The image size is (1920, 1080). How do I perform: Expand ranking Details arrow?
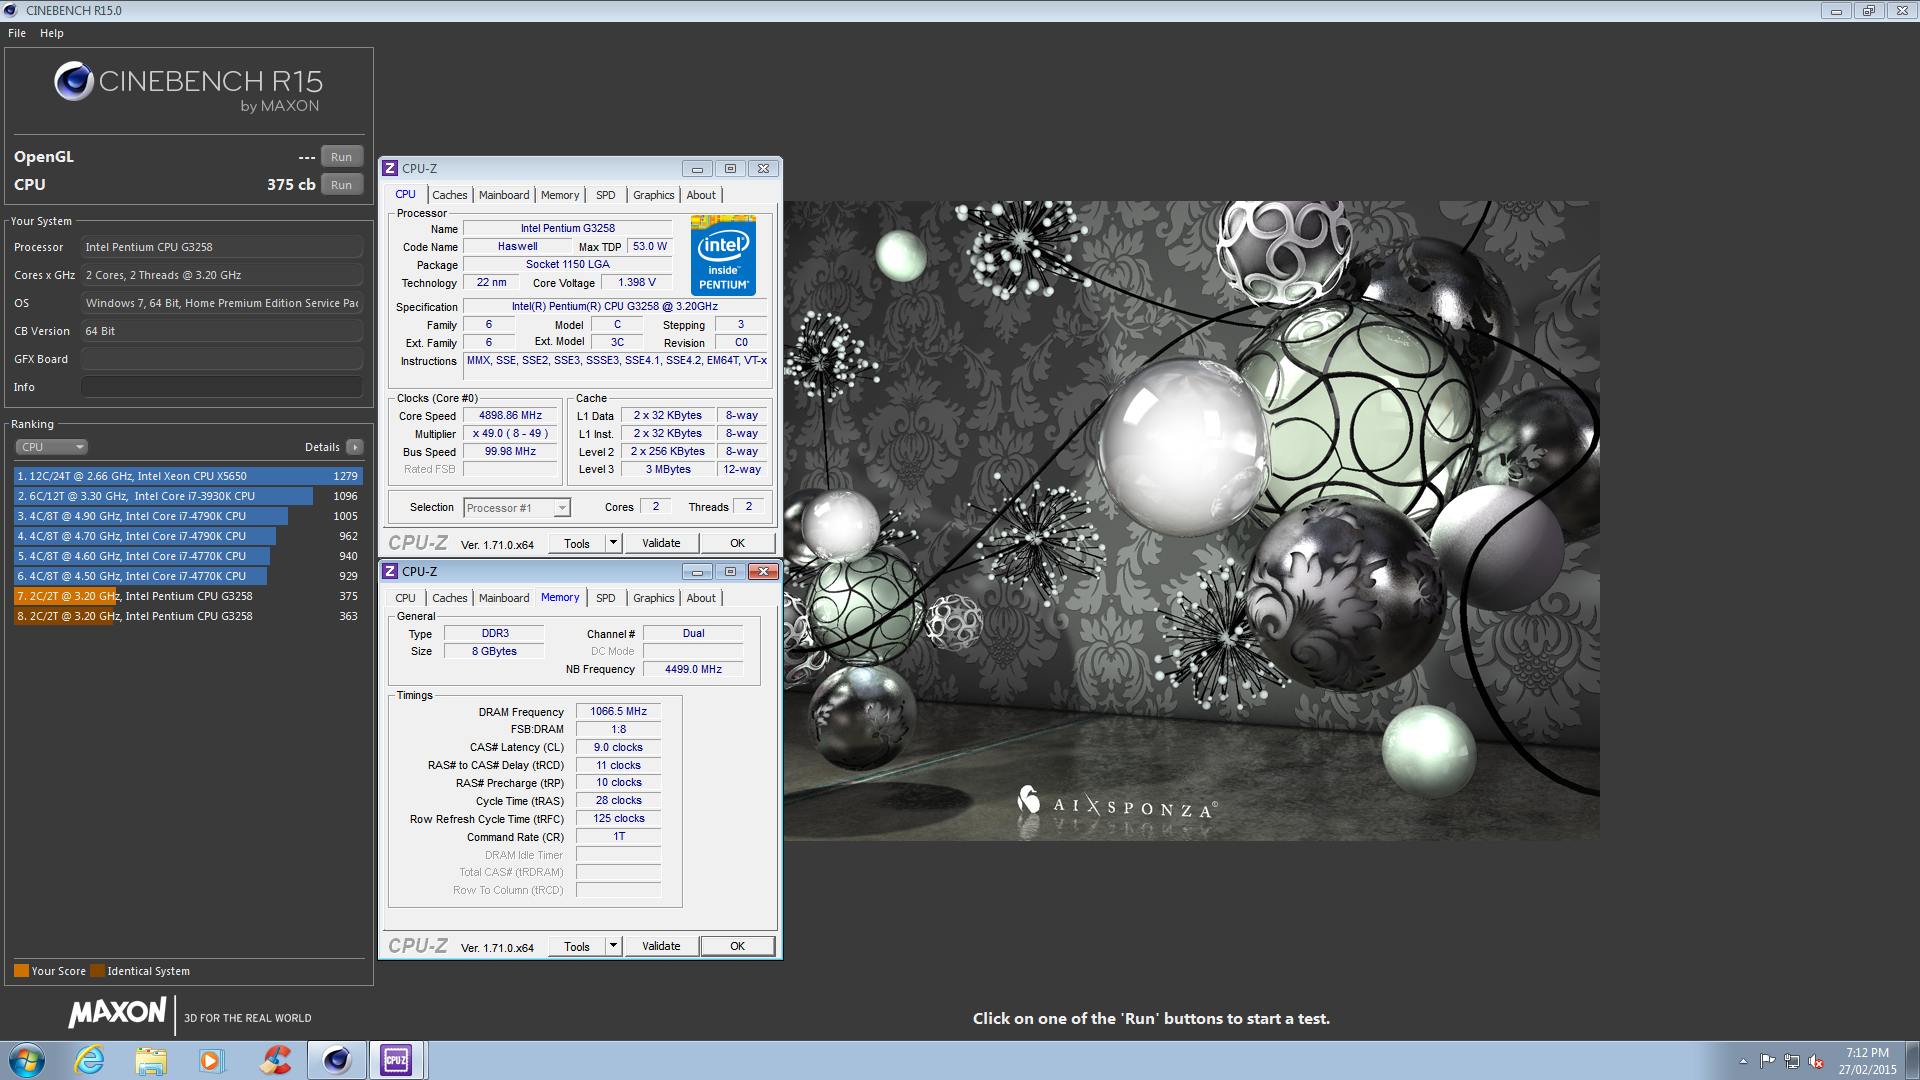[x=355, y=447]
